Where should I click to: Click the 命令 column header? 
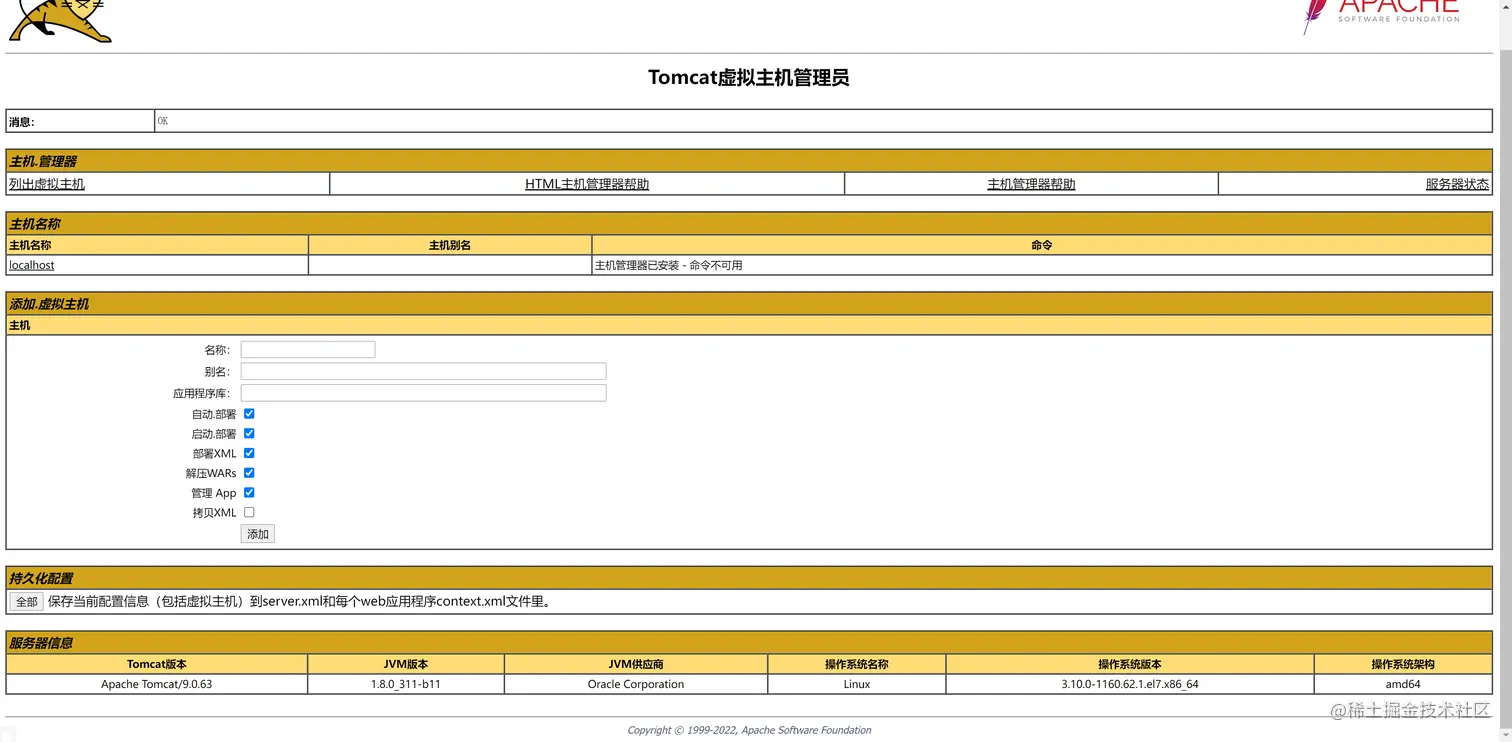tap(1042, 245)
